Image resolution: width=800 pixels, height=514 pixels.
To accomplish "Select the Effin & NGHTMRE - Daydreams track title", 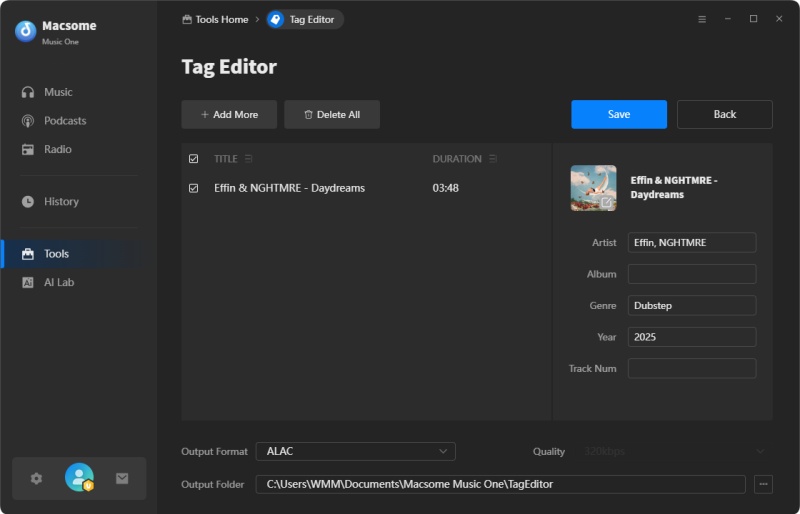I will click(289, 188).
